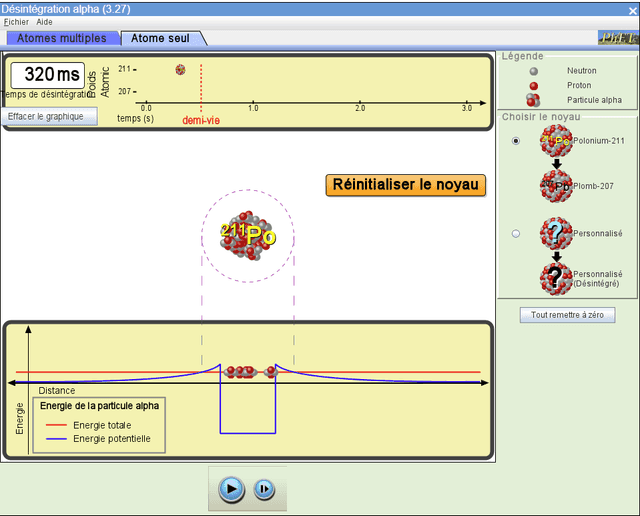Click the step forward button
This screenshot has width=640, height=516.
pyautogui.click(x=264, y=489)
